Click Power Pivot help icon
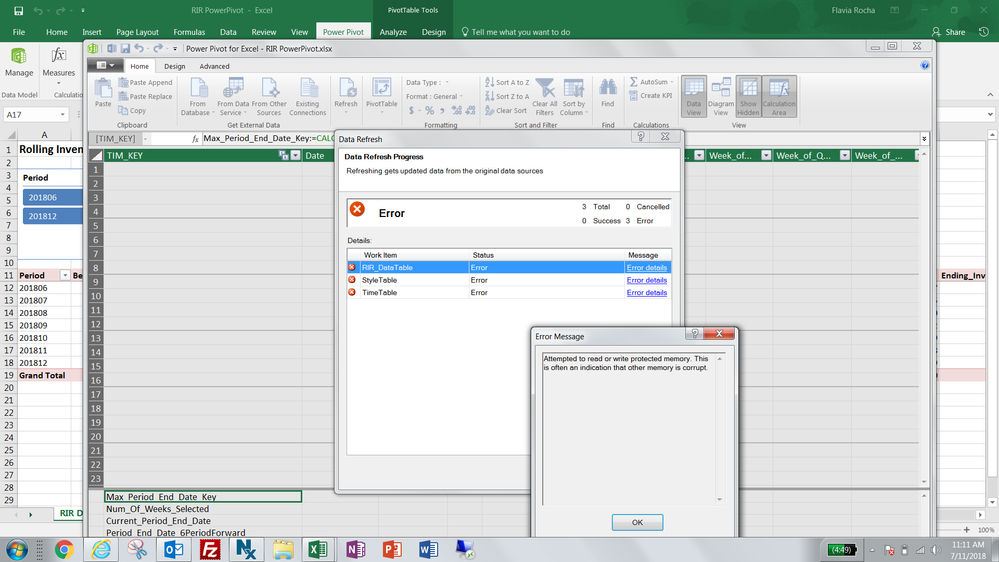Screen dimensions: 999x562 924,65
